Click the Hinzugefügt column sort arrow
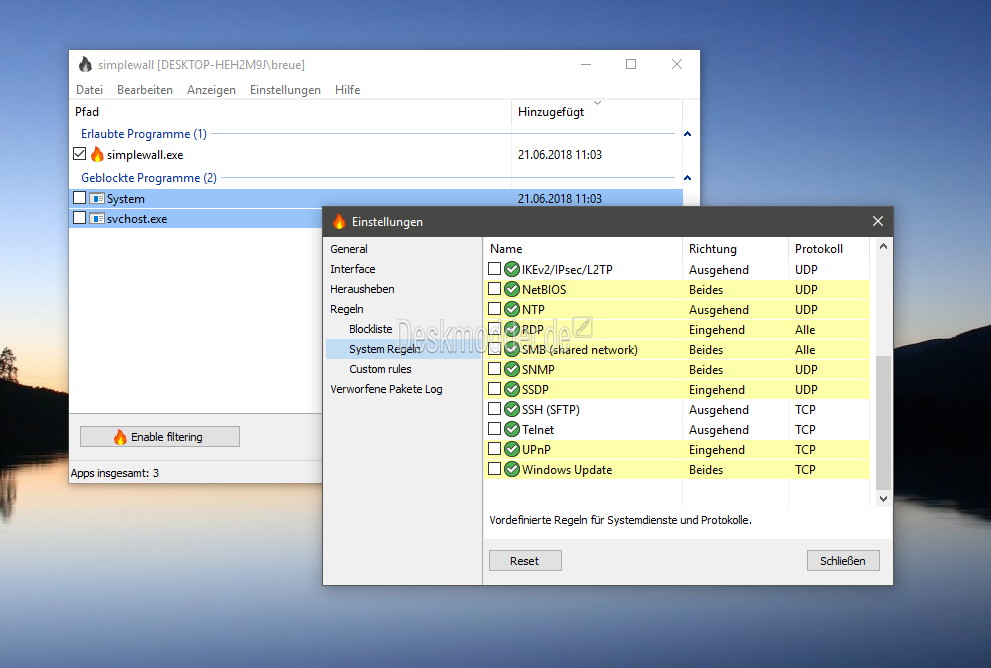This screenshot has width=991, height=668. [597, 102]
